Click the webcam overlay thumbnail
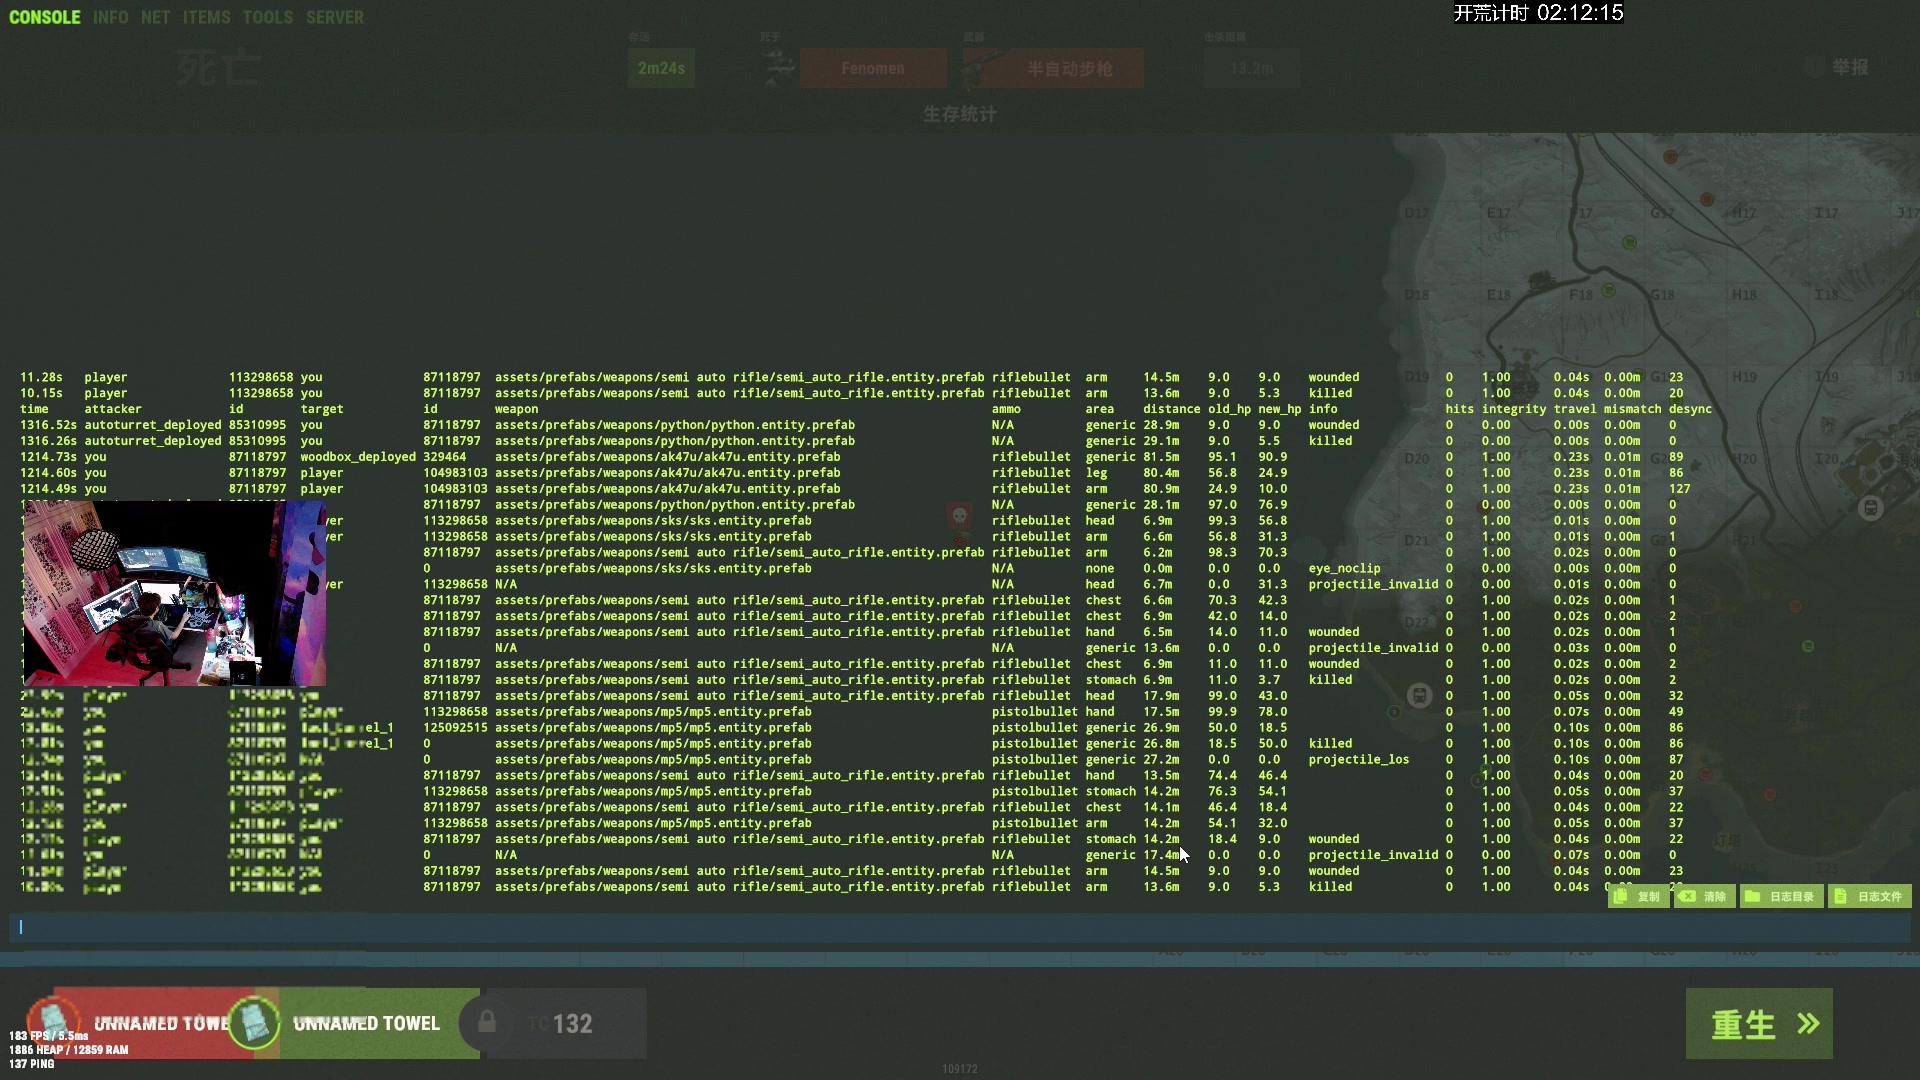 pyautogui.click(x=174, y=593)
